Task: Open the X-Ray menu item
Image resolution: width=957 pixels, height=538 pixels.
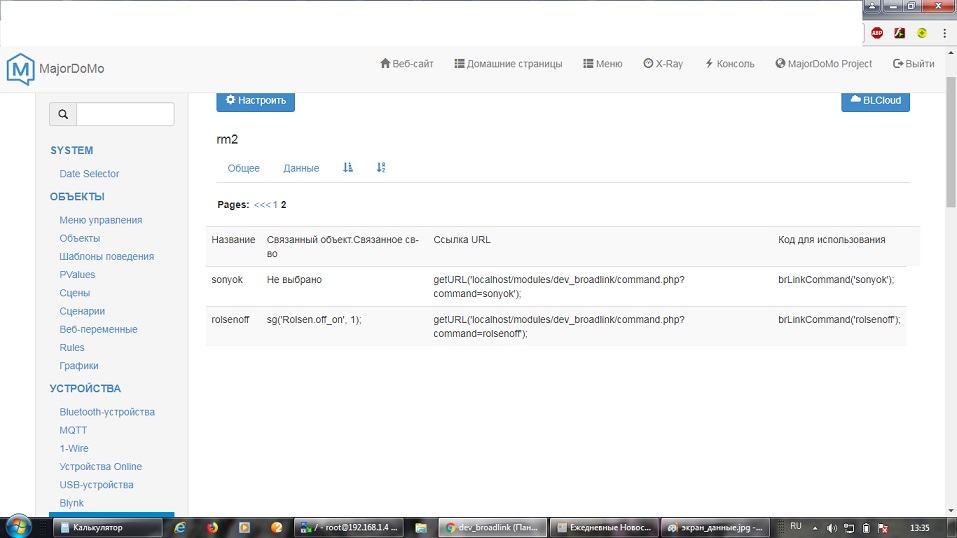Action: pyautogui.click(x=663, y=63)
